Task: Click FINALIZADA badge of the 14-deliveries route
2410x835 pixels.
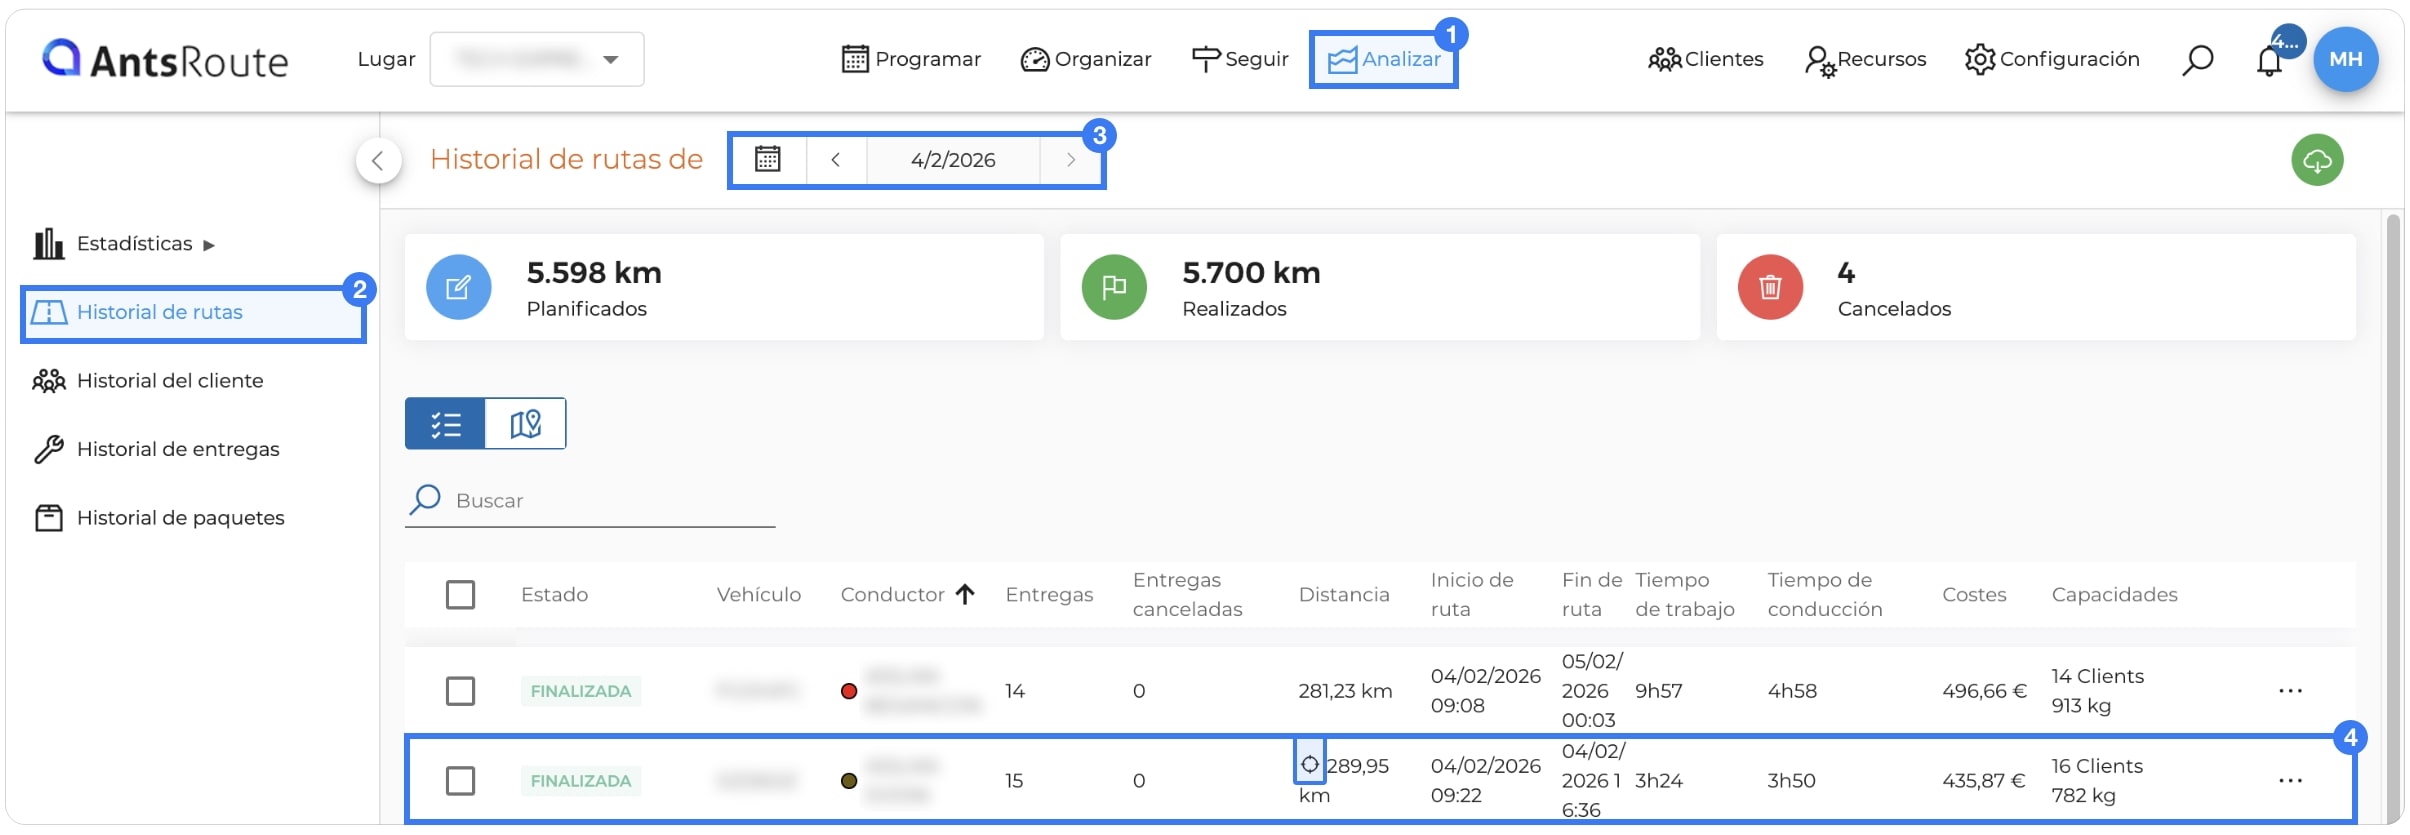Action: (581, 691)
